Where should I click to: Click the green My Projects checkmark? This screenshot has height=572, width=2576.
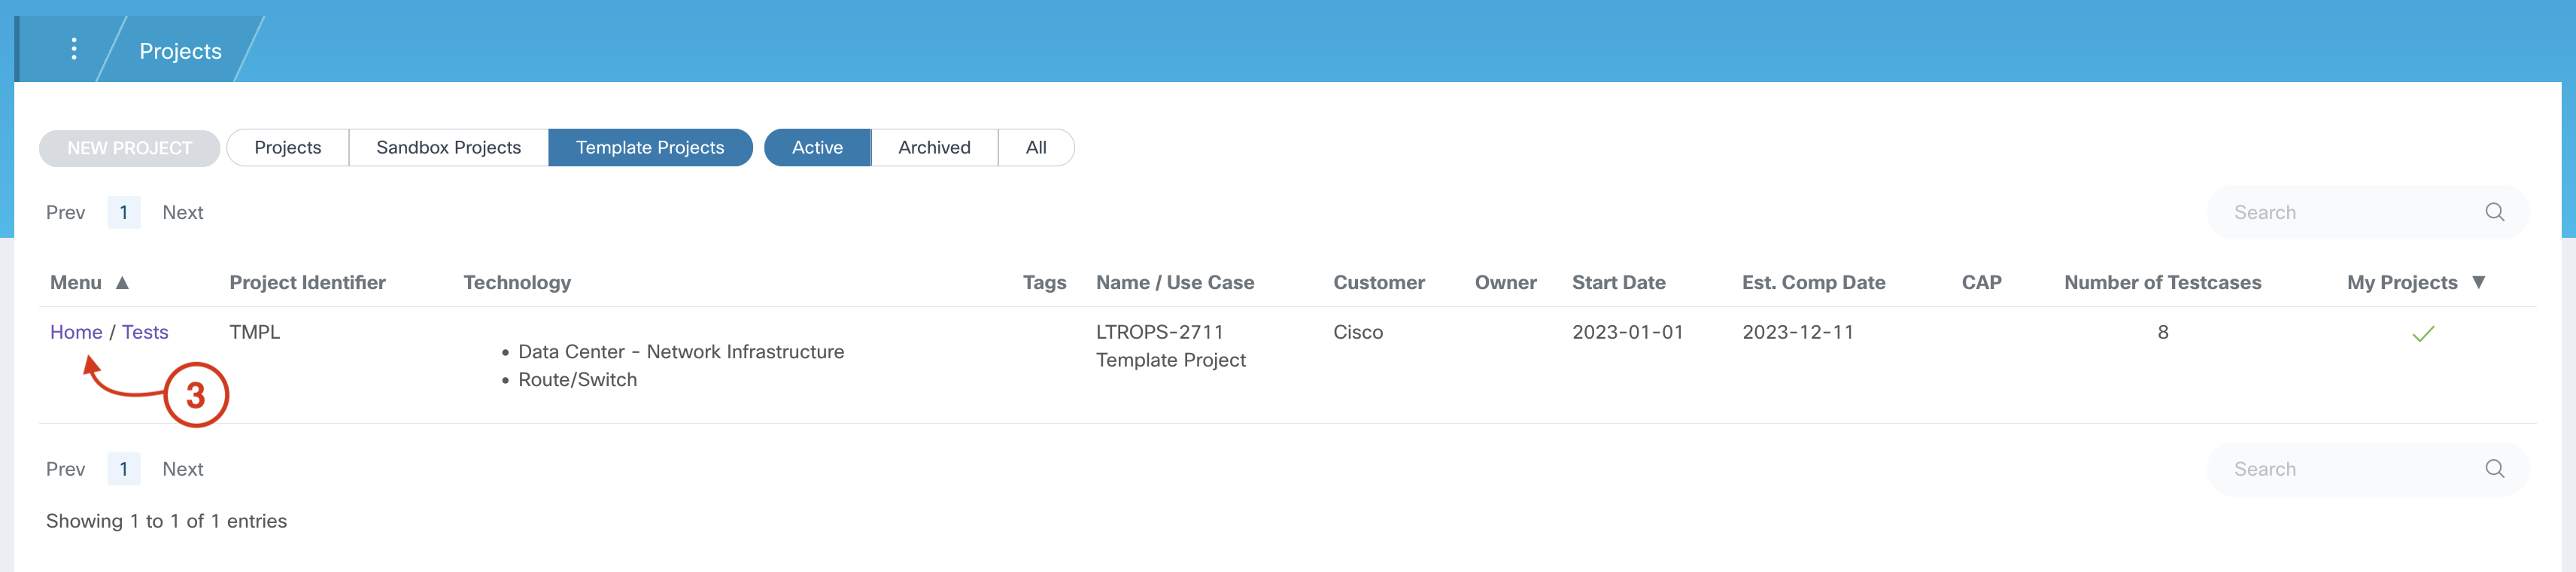click(2423, 333)
